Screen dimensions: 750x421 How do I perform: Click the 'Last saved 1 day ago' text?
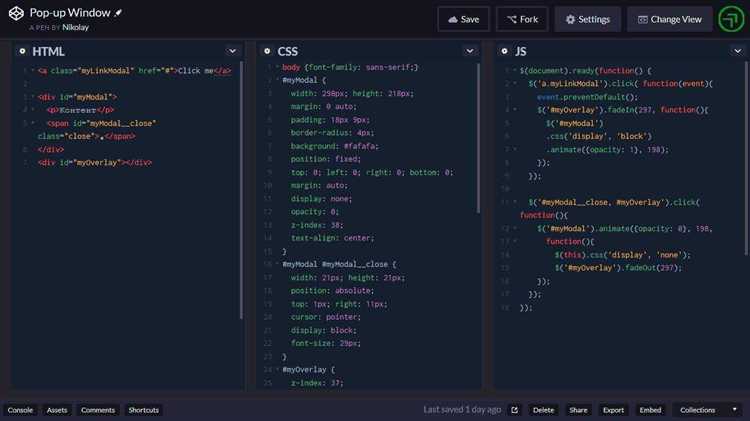click(462, 410)
